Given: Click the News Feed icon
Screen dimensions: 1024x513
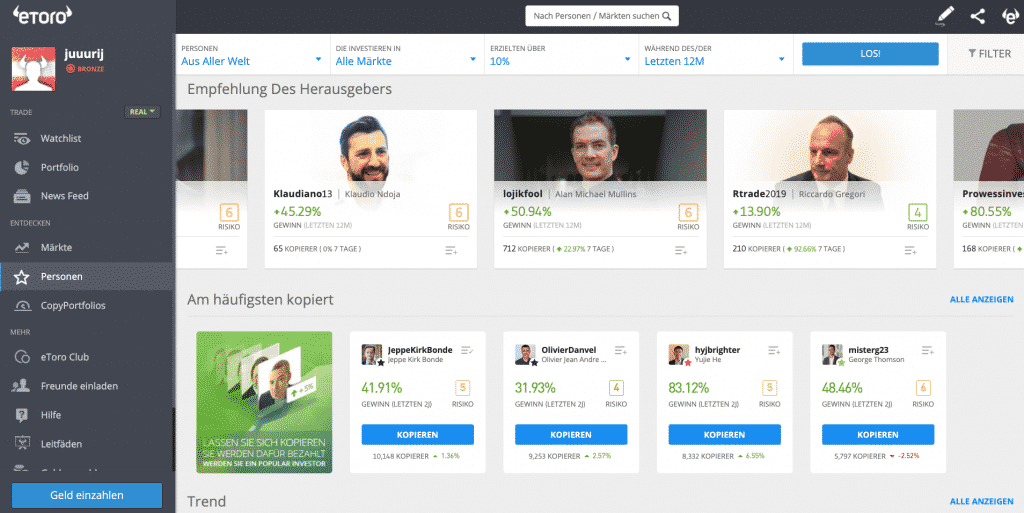Looking at the screenshot, I should click(x=22, y=196).
